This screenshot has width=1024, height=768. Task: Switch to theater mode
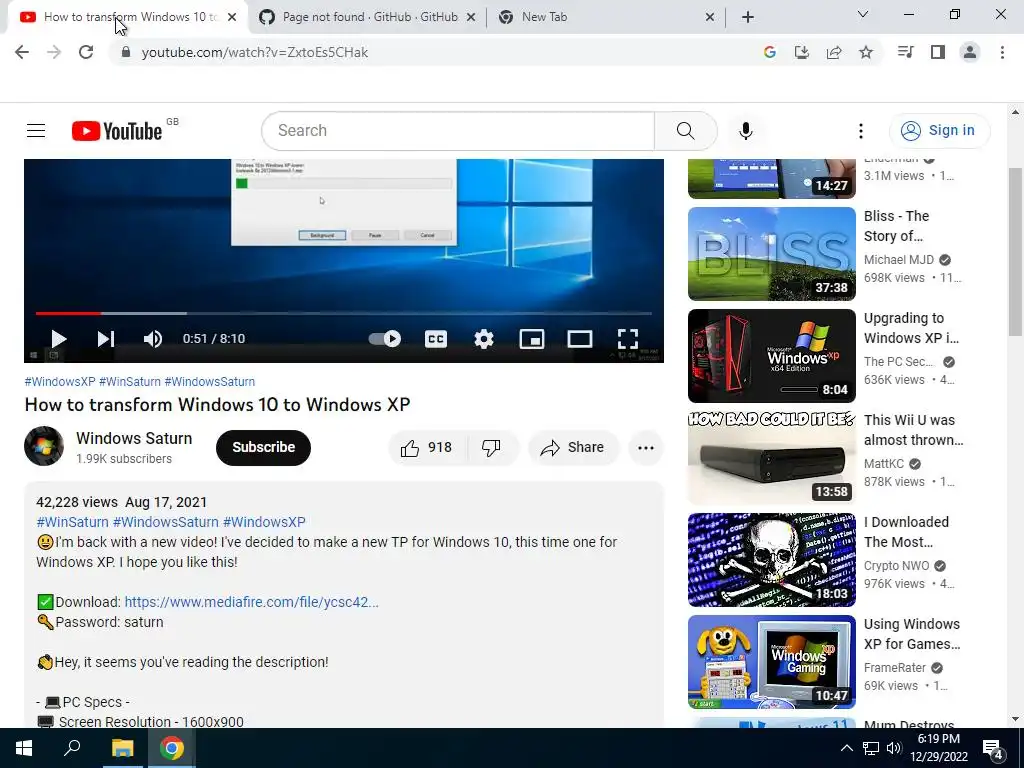tap(580, 339)
